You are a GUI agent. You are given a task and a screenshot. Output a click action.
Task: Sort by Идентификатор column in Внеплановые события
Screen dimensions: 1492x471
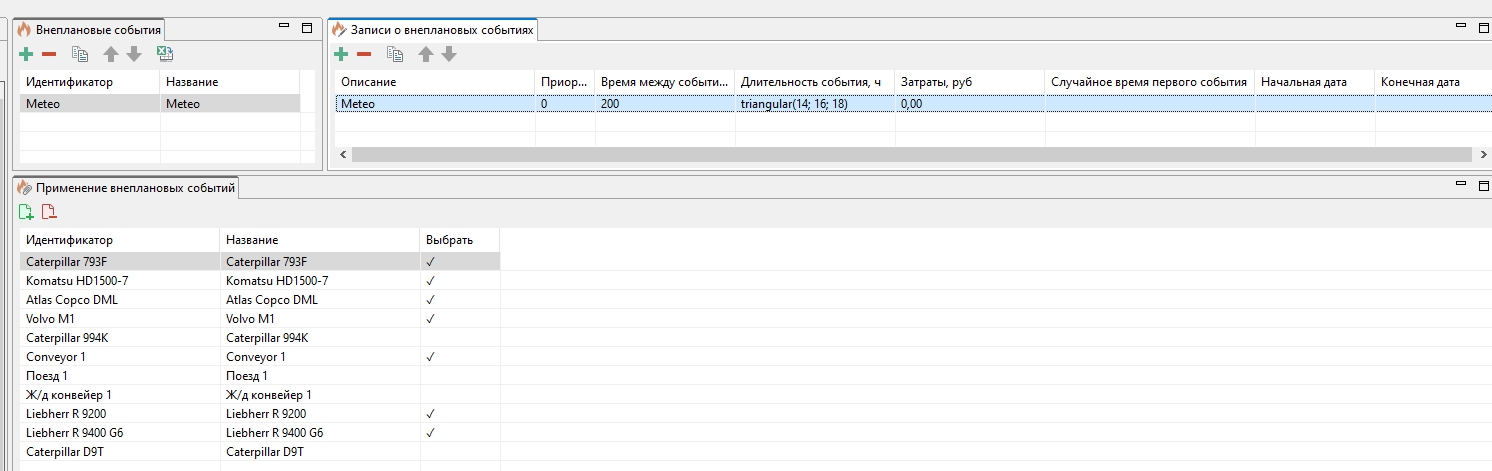coord(90,81)
